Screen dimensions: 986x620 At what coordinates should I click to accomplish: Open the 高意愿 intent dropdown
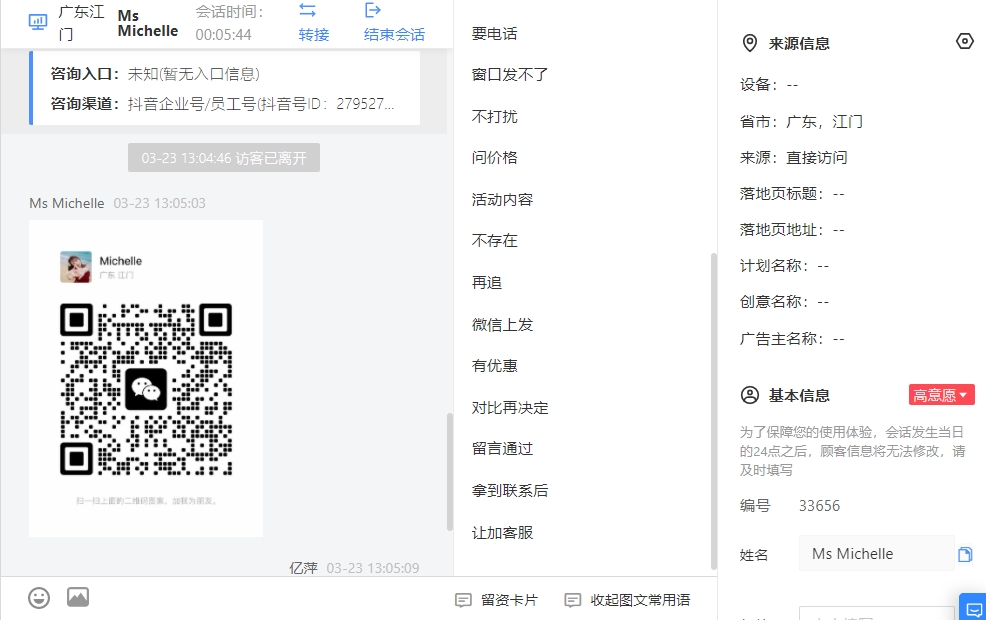[x=941, y=395]
